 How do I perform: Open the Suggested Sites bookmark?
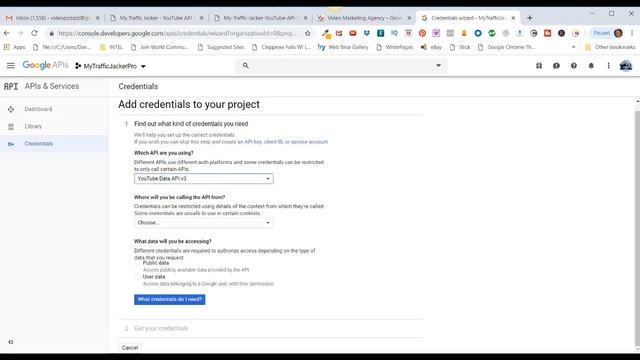221,47
